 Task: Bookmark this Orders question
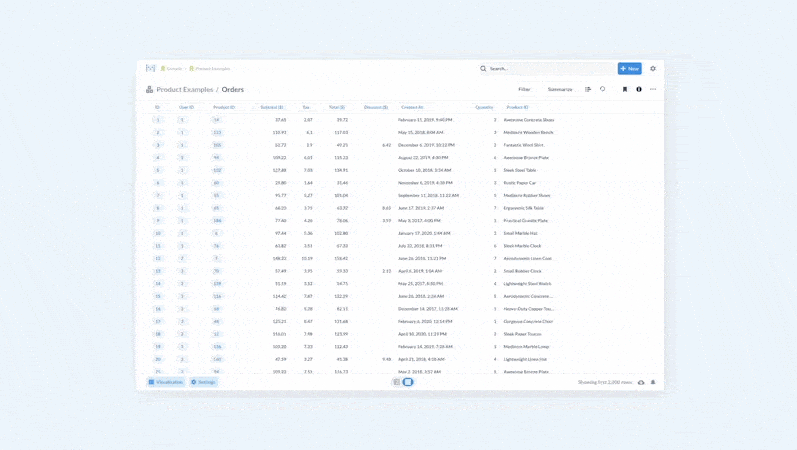[625, 89]
